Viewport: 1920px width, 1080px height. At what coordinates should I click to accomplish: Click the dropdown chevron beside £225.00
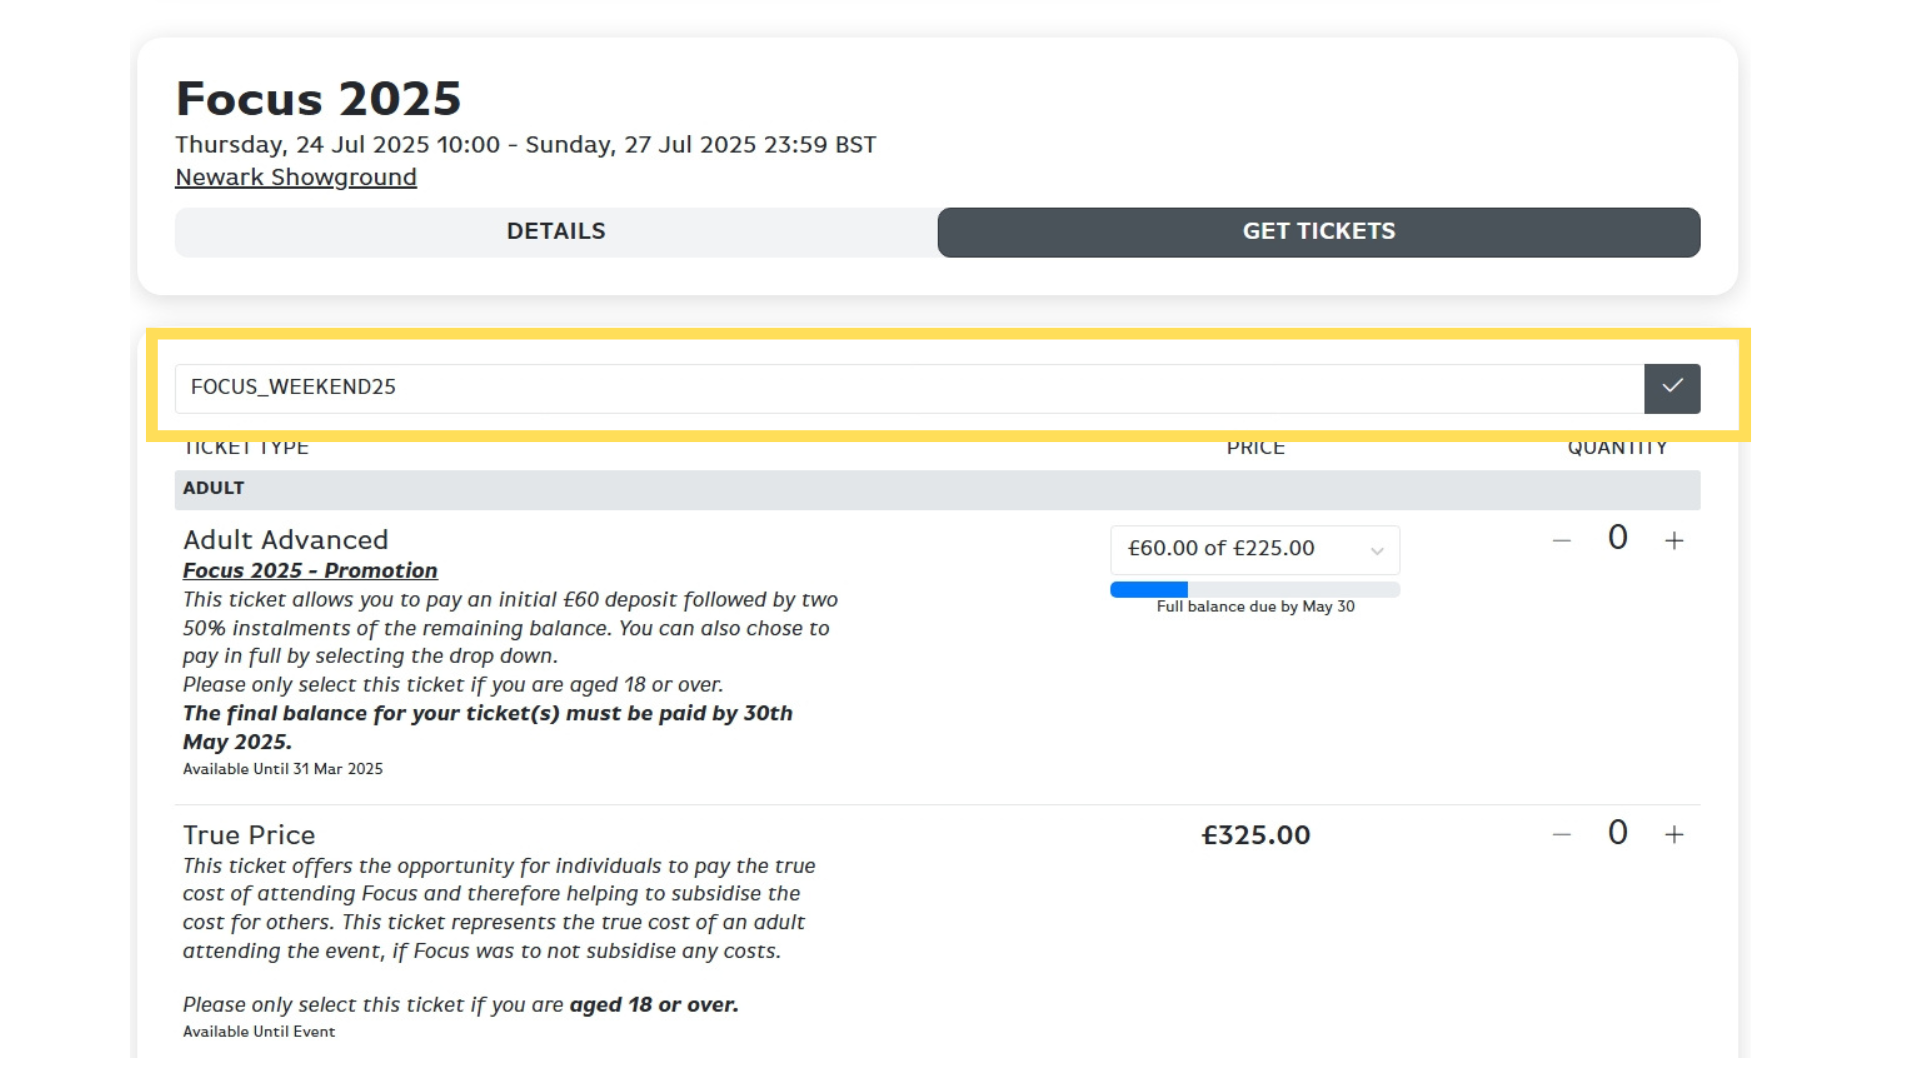pyautogui.click(x=1377, y=551)
